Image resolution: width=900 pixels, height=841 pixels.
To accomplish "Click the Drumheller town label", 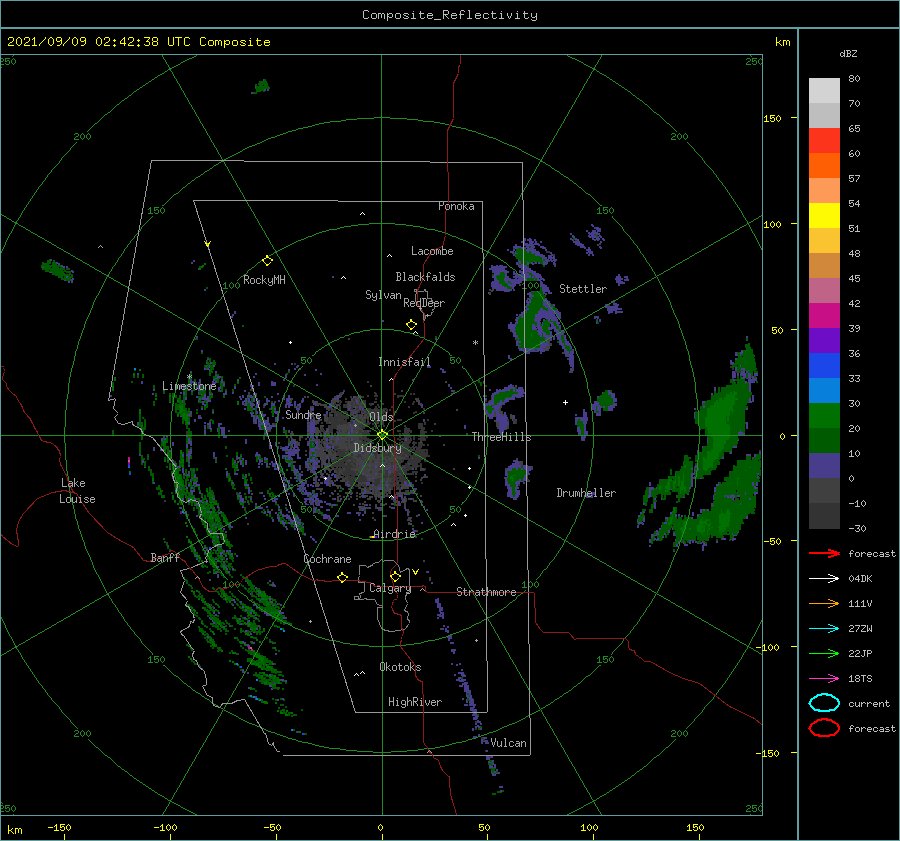I will (x=586, y=493).
